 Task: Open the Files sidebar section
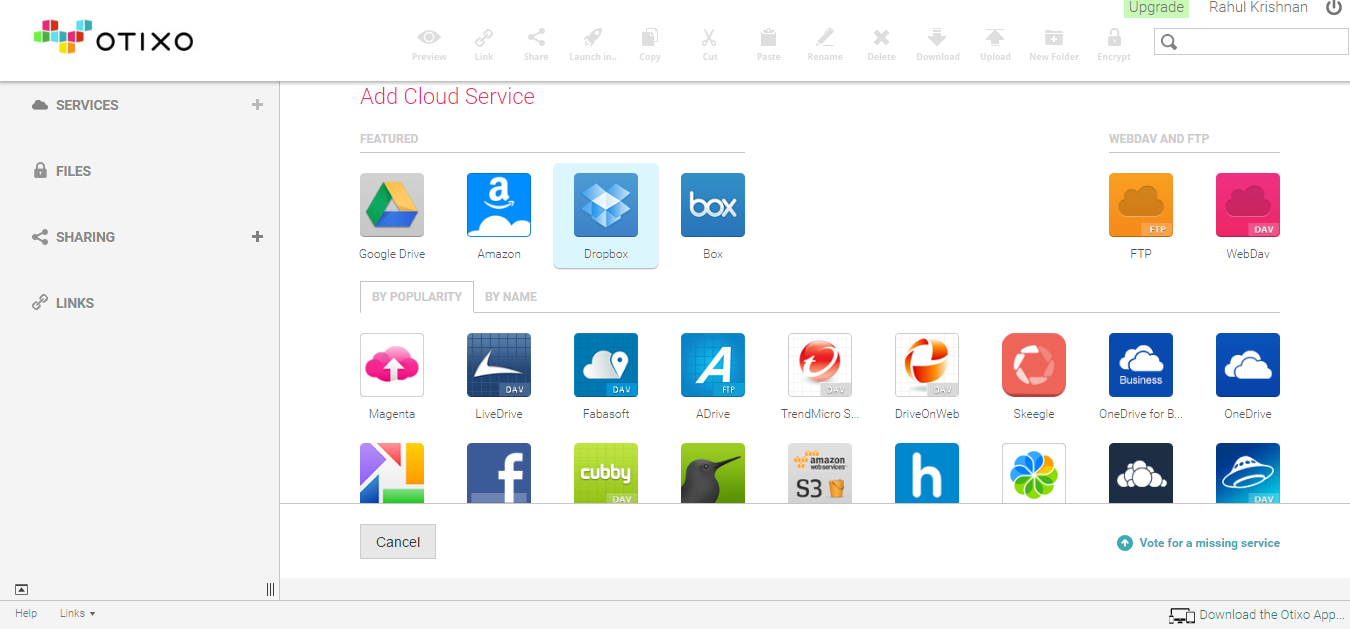click(x=73, y=171)
